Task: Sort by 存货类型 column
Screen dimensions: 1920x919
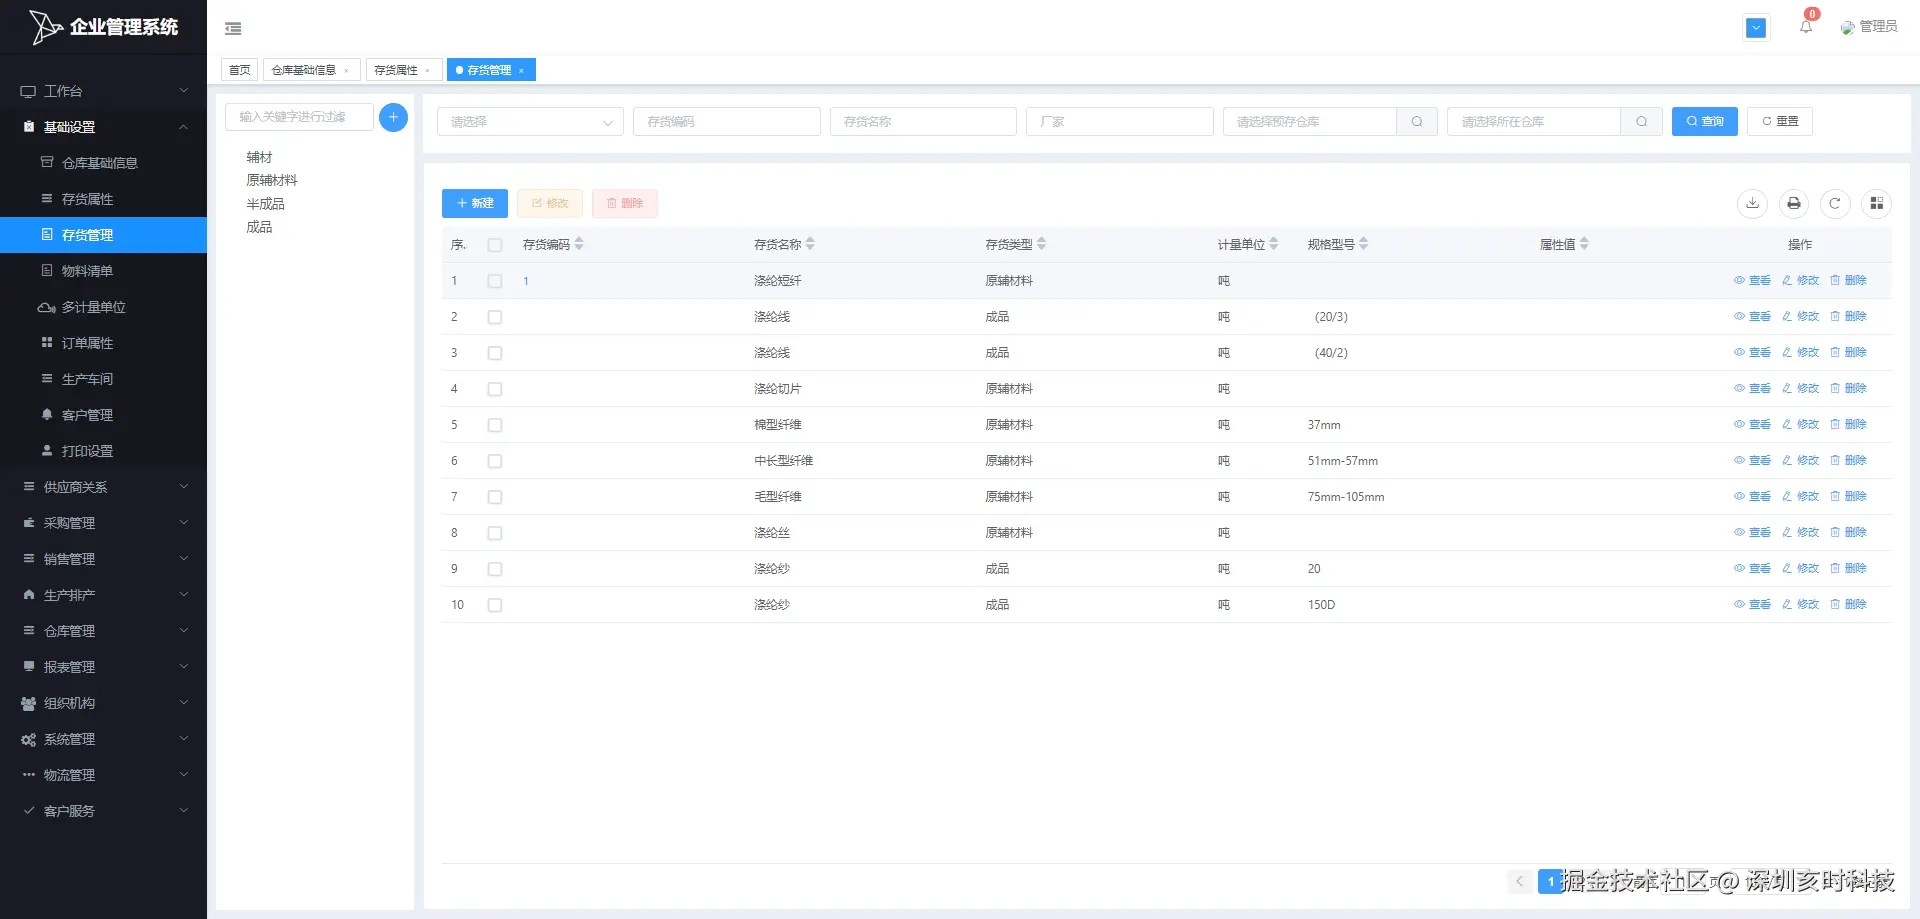Action: (1041, 244)
